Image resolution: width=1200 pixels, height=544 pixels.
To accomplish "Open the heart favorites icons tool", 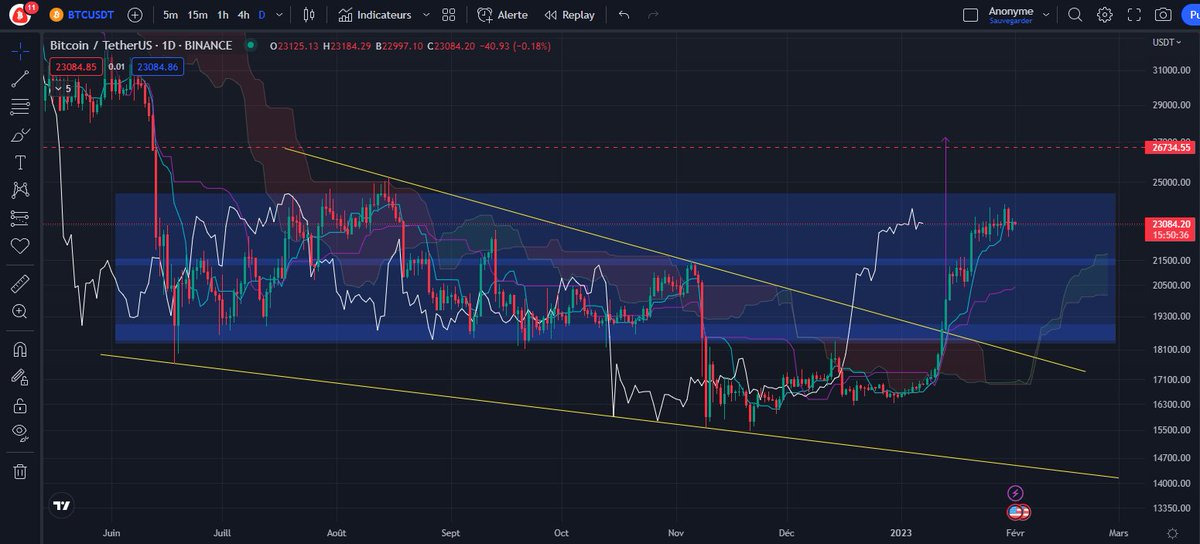I will click(x=20, y=245).
